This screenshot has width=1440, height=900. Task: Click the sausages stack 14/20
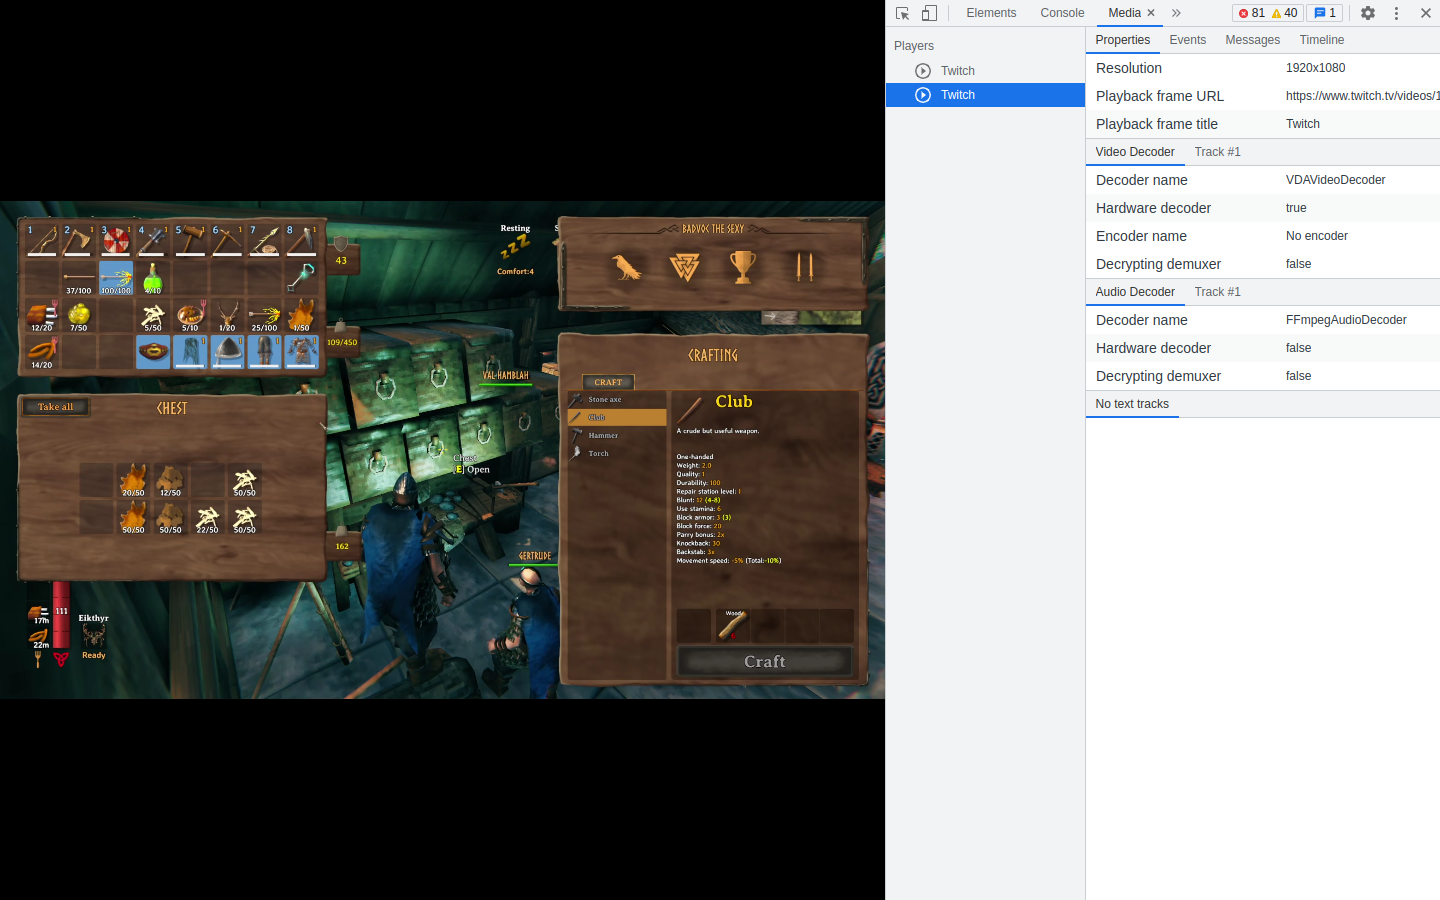point(41,352)
